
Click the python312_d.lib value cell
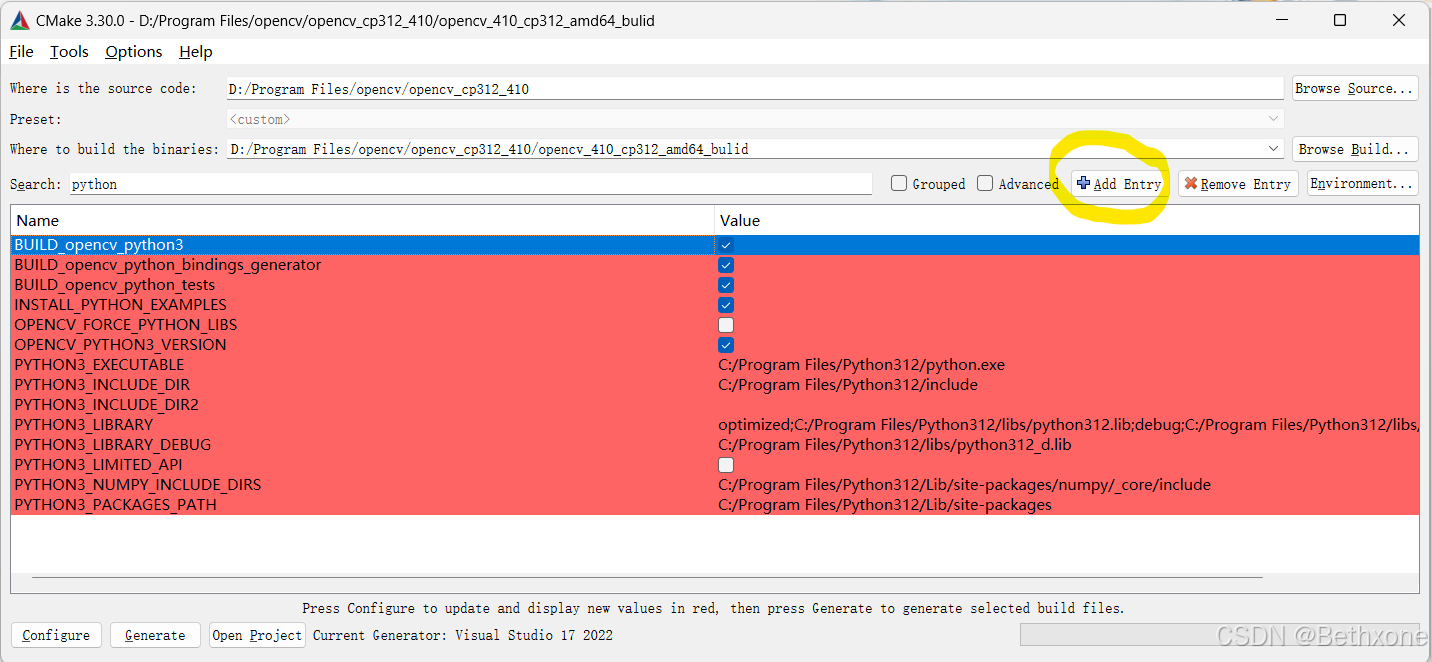click(x=895, y=445)
